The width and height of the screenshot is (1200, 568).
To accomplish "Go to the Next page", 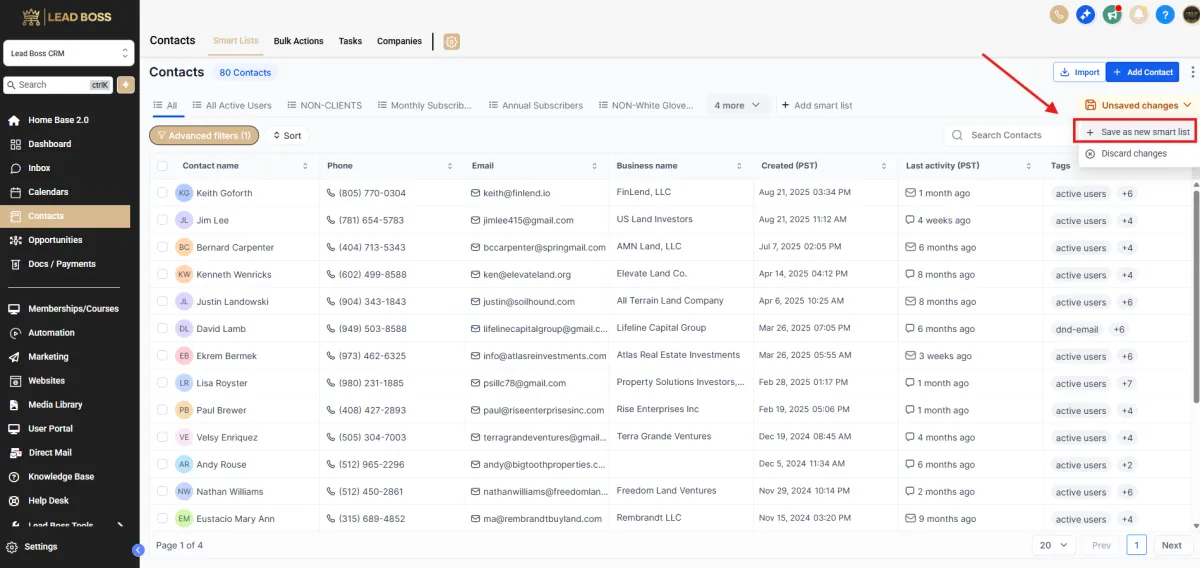I will 1171,545.
